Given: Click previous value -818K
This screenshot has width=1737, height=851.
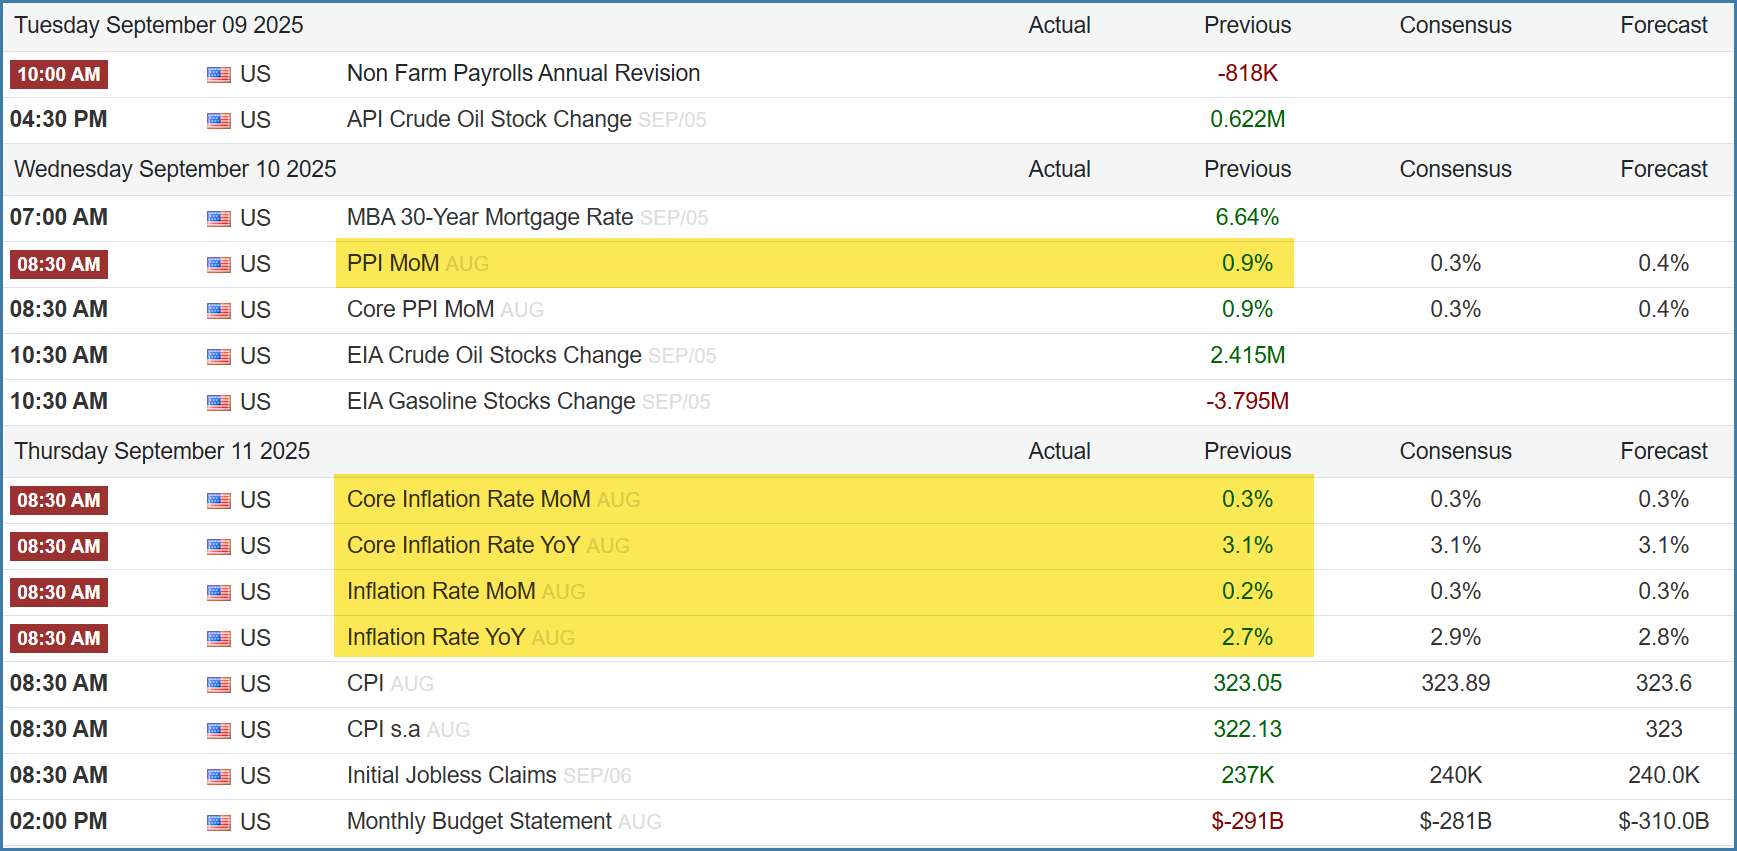Looking at the screenshot, I should point(1248,73).
